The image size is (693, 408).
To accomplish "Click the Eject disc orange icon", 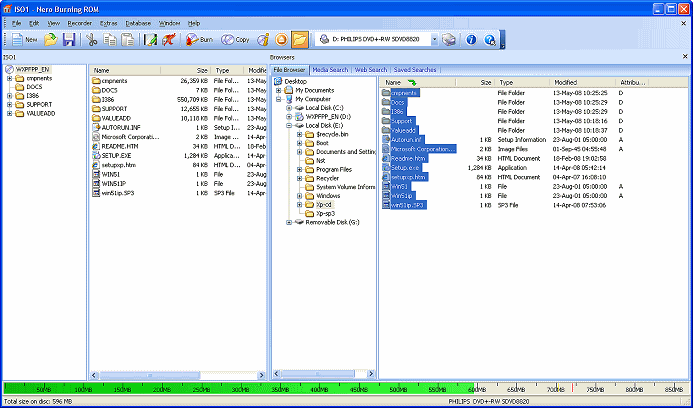I will point(281,40).
